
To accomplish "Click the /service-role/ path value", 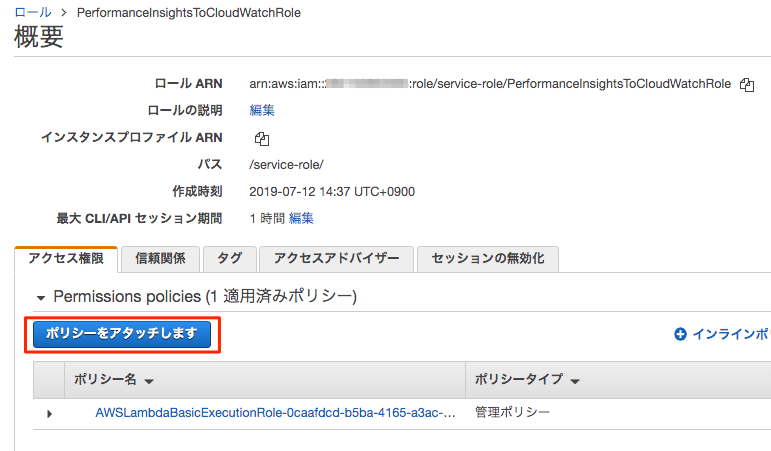I will click(286, 164).
